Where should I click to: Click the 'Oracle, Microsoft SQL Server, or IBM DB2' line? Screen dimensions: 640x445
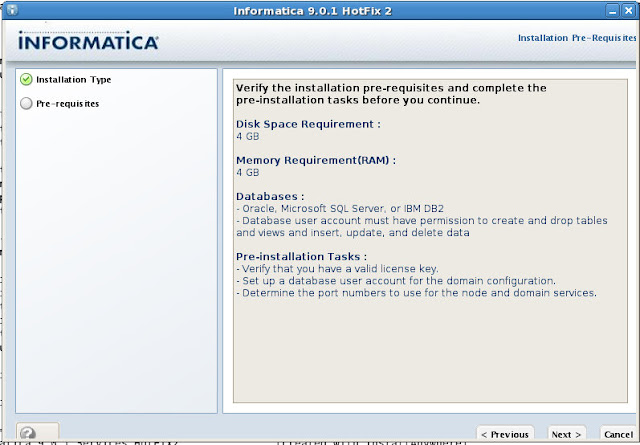340,209
